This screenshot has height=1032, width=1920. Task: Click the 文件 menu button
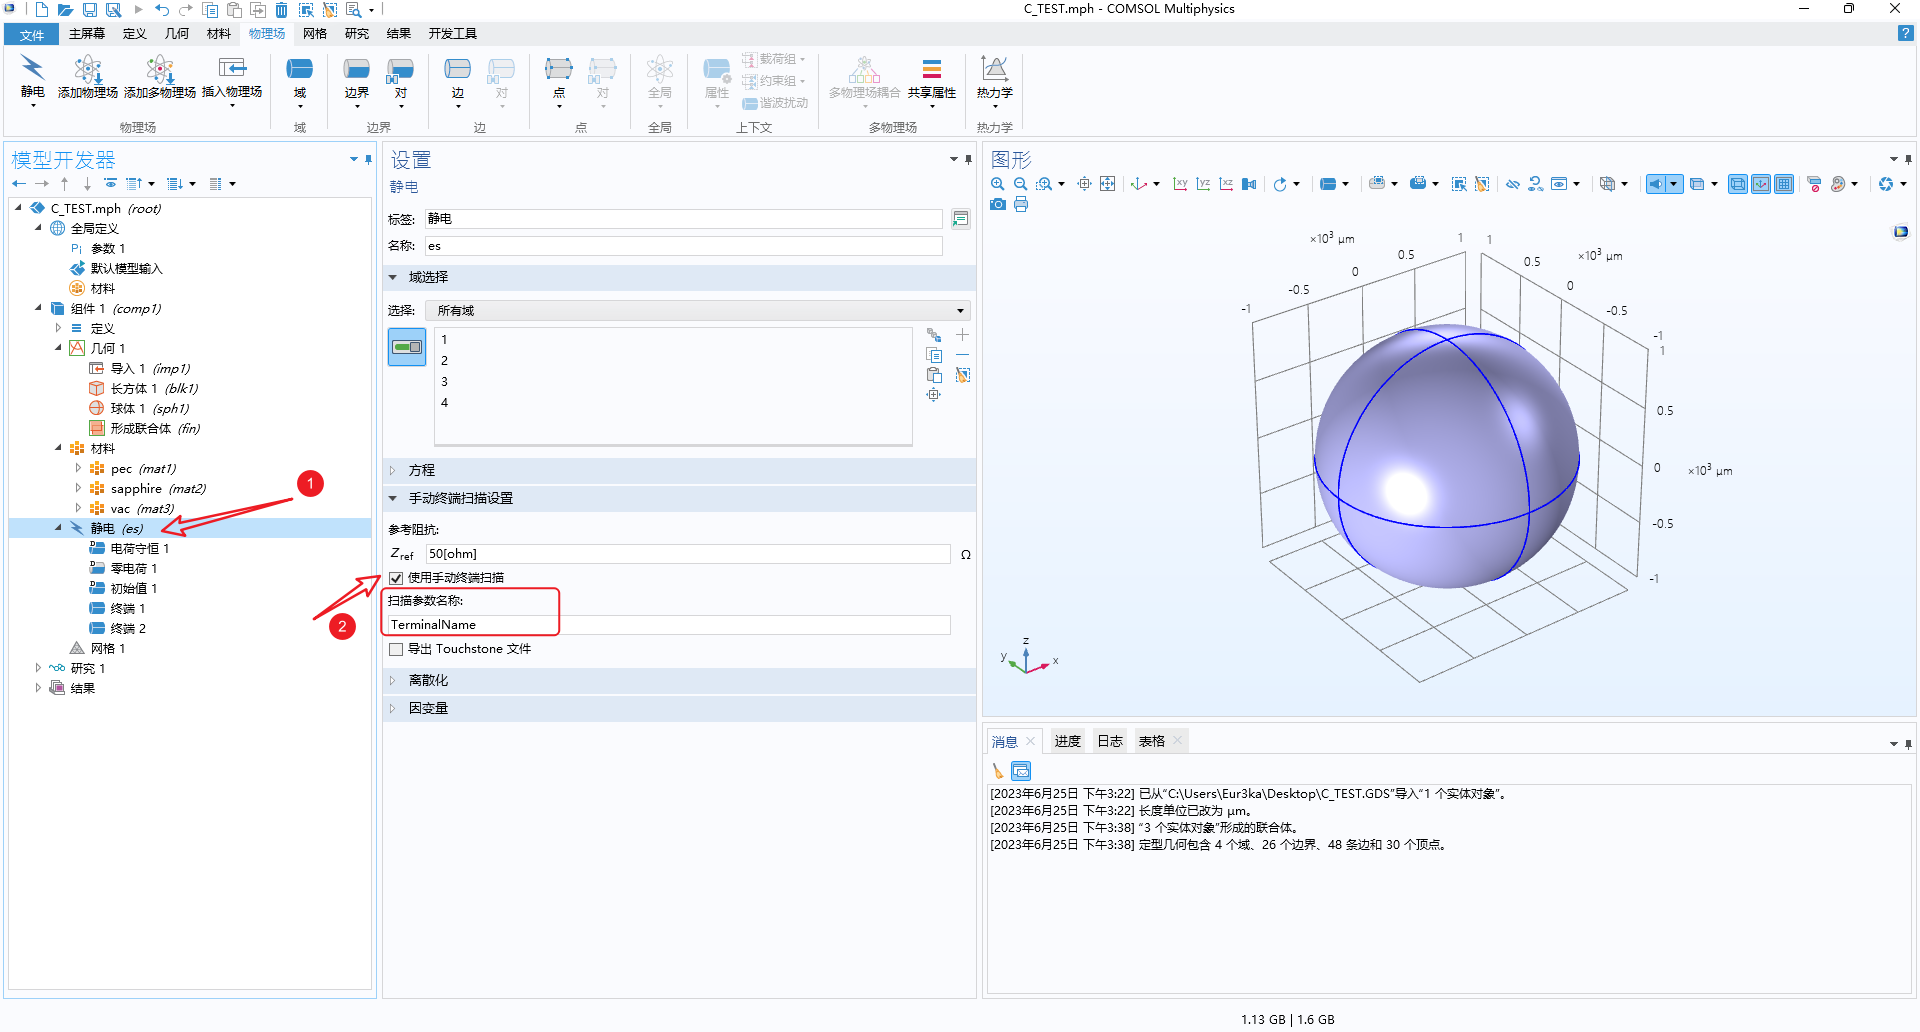point(32,35)
